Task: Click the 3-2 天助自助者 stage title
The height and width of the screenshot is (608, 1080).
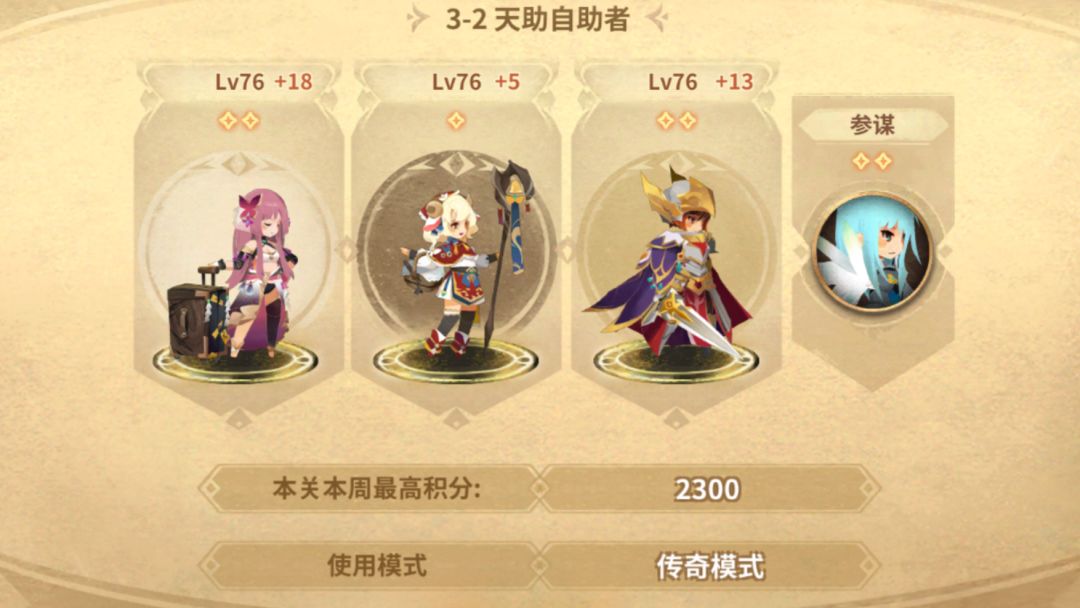Action: (x=537, y=19)
